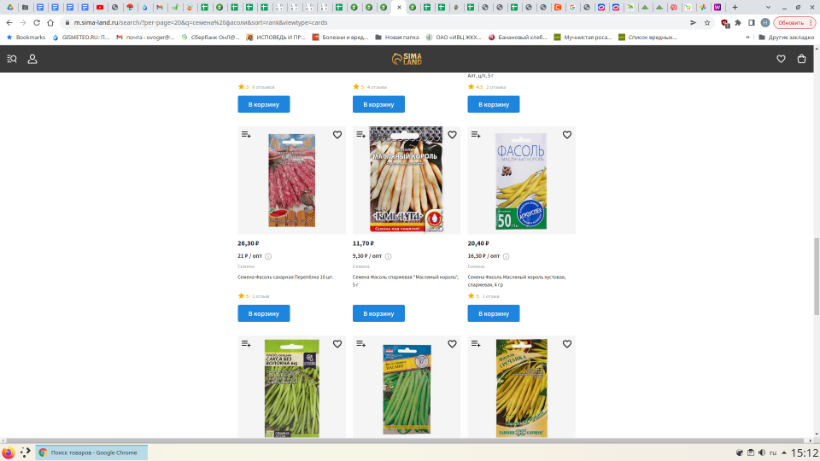
Task: Click wholesale price info icon for 9,30 ₽
Action: click(383, 256)
